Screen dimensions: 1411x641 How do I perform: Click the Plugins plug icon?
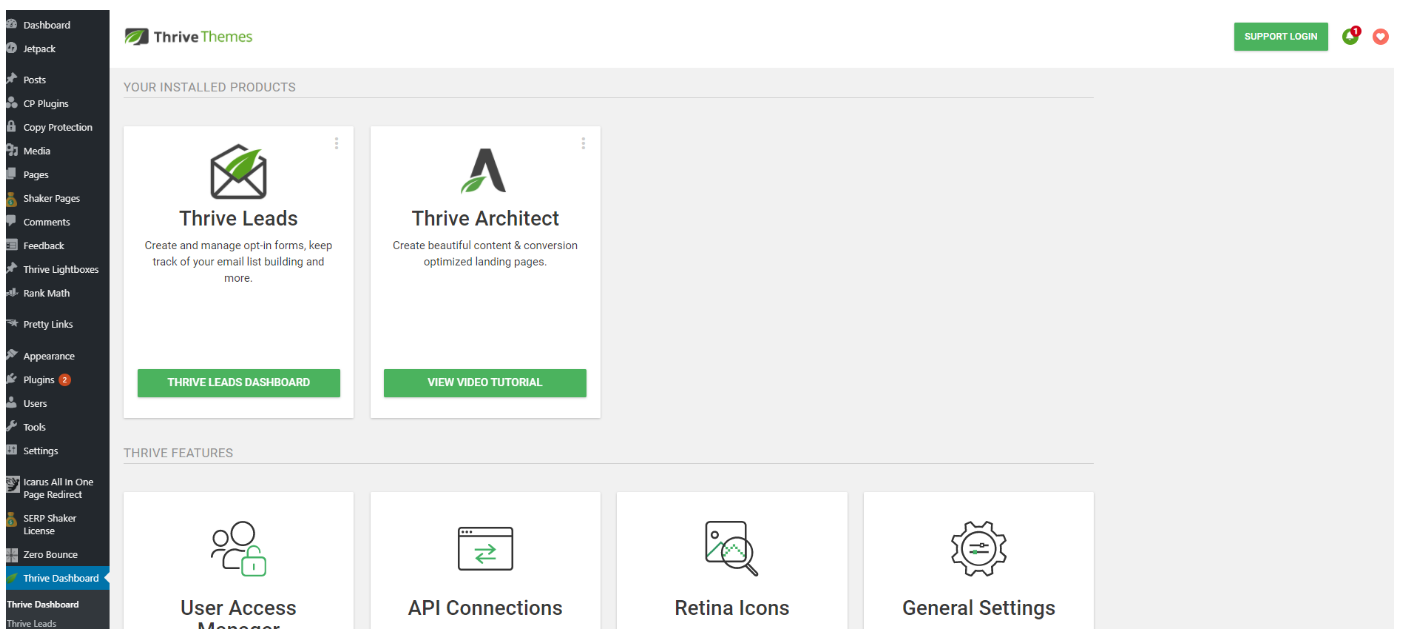(12, 380)
